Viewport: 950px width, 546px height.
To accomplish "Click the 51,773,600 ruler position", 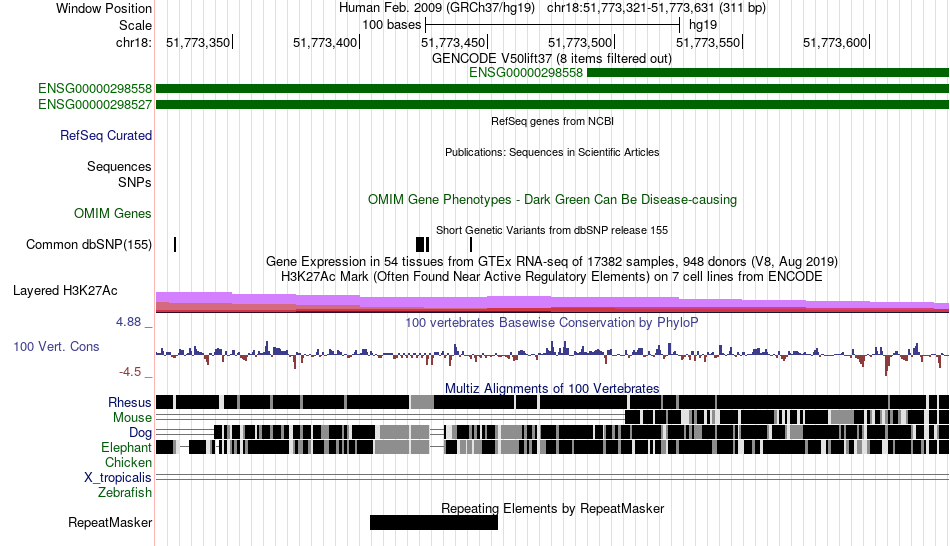I will click(x=835, y=42).
